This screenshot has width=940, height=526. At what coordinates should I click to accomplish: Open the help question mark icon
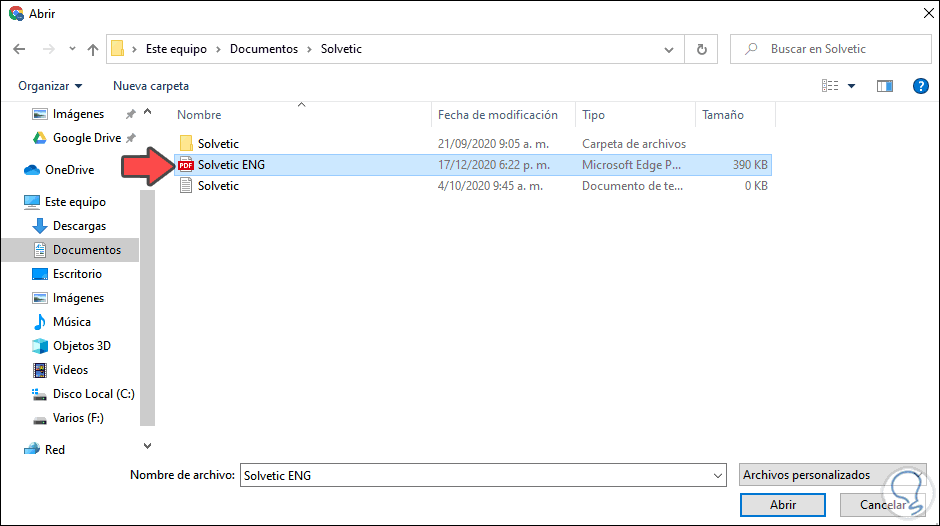point(921,86)
